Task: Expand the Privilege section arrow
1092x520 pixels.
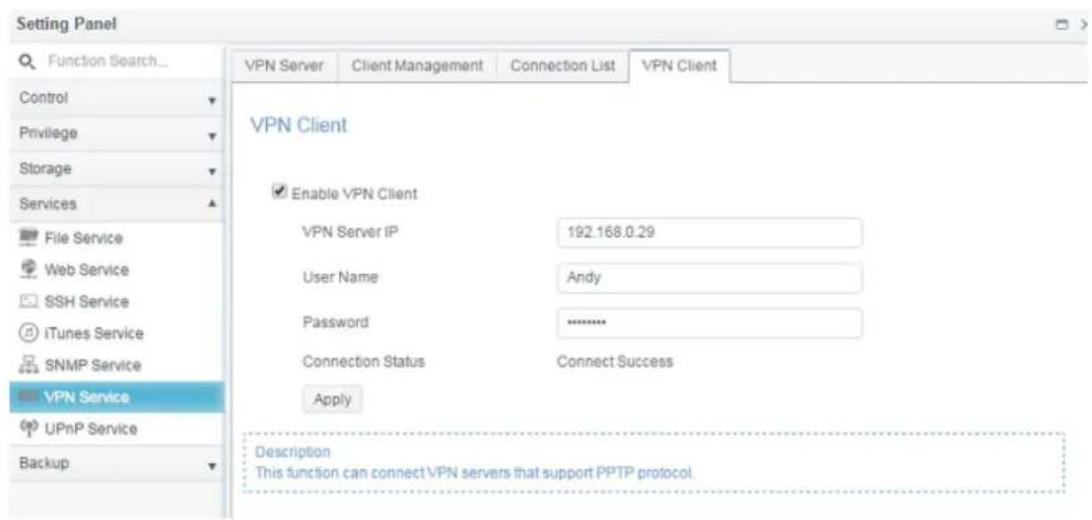Action: point(212,136)
